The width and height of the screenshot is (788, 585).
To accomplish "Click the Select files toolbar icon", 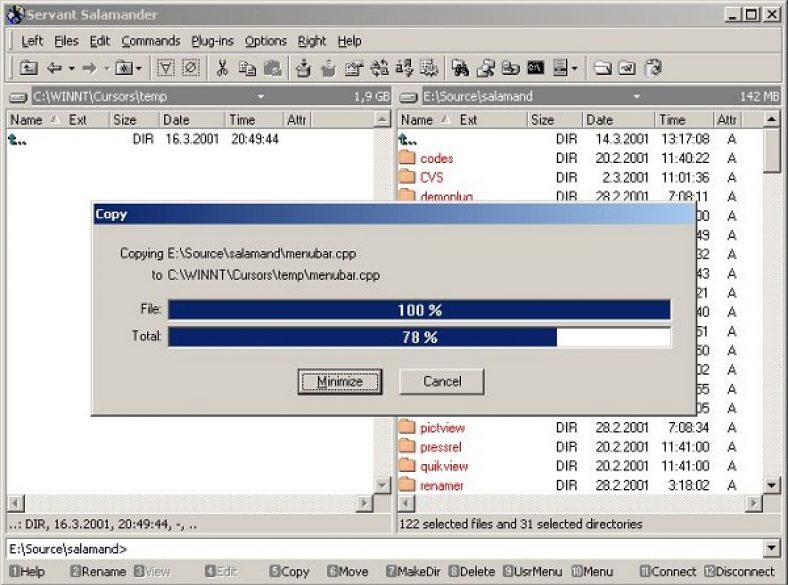I will tap(165, 68).
